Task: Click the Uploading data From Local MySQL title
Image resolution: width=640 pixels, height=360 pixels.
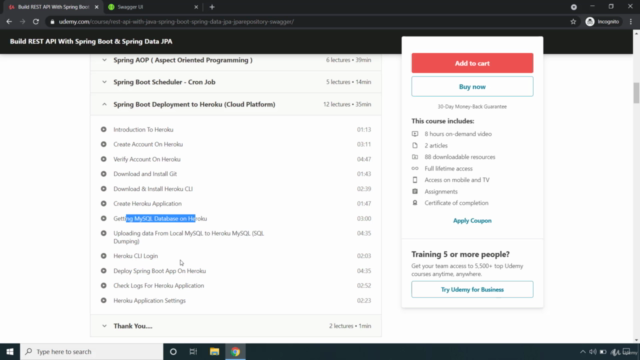Action: point(189,237)
